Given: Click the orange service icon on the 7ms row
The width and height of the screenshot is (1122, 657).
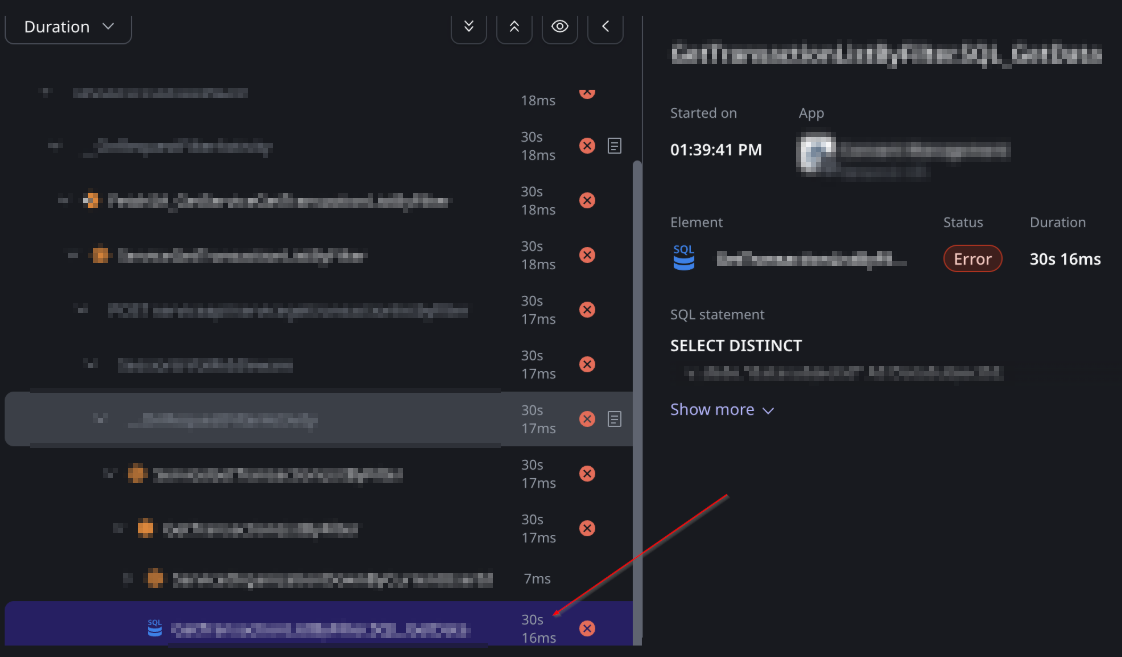Looking at the screenshot, I should pyautogui.click(x=155, y=578).
